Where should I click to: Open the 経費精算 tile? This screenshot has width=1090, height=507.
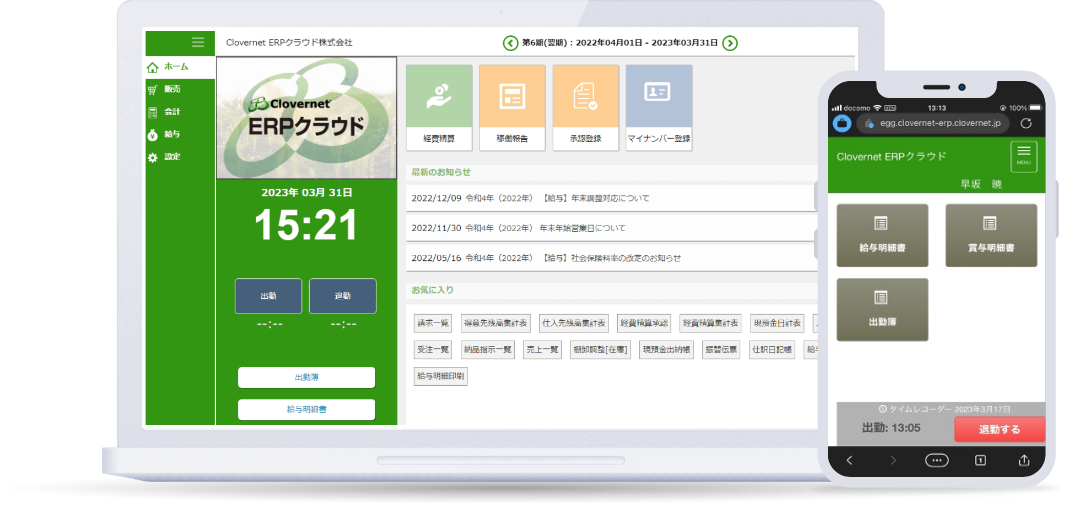click(439, 108)
